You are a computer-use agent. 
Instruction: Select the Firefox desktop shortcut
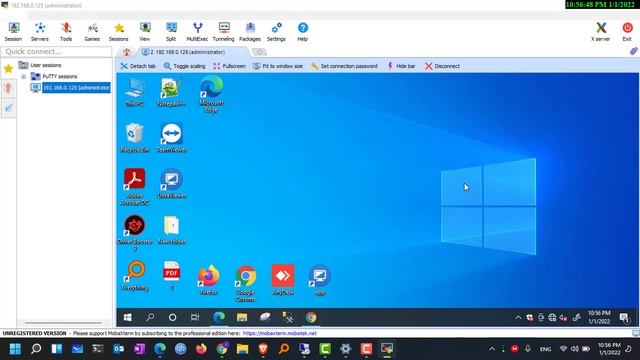tap(209, 280)
